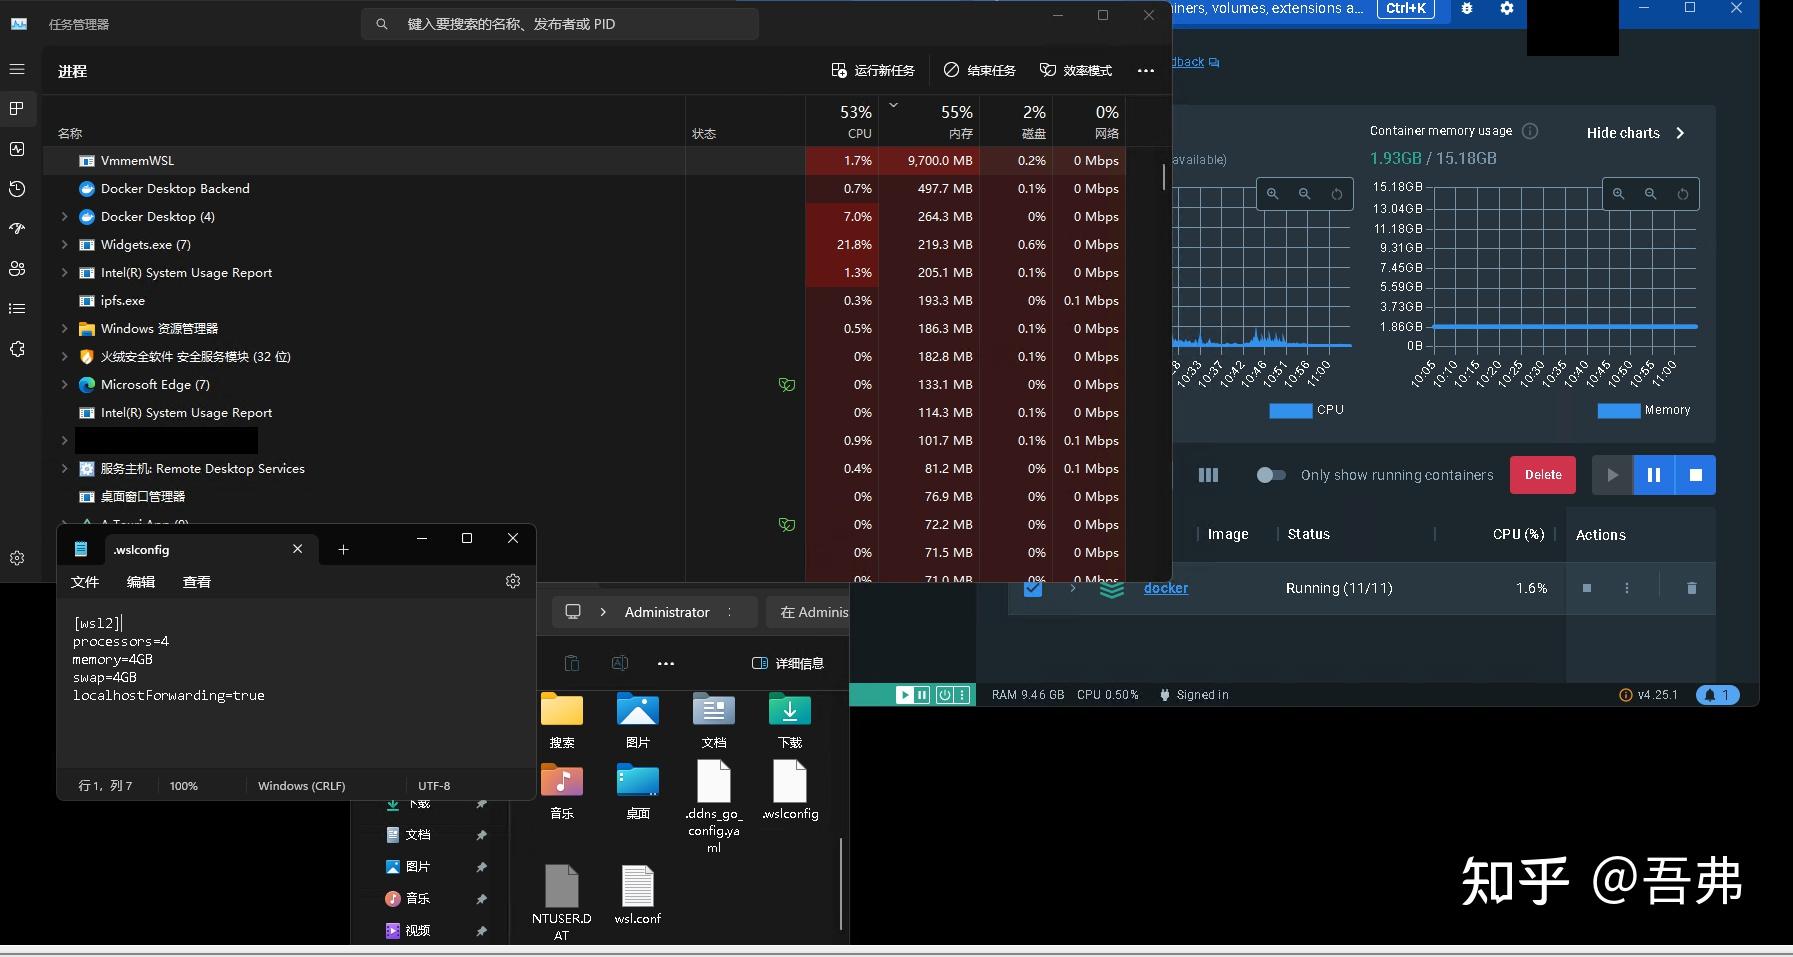Open the Users view in Task Manager sidebar
The image size is (1793, 957).
17,268
